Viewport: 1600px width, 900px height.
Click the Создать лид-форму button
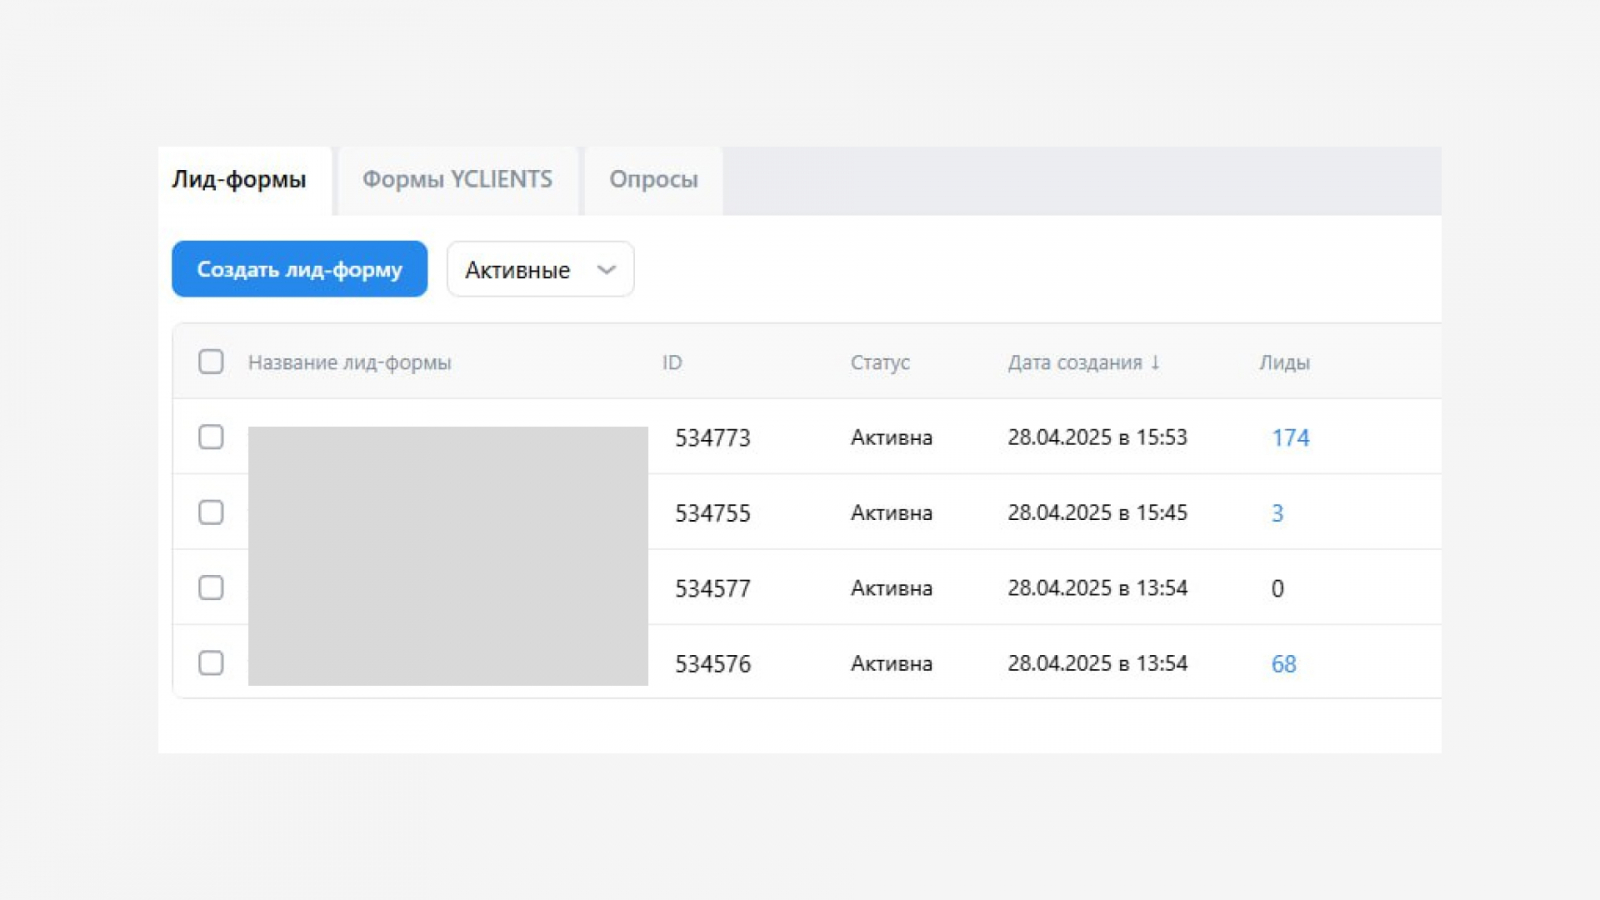299,269
